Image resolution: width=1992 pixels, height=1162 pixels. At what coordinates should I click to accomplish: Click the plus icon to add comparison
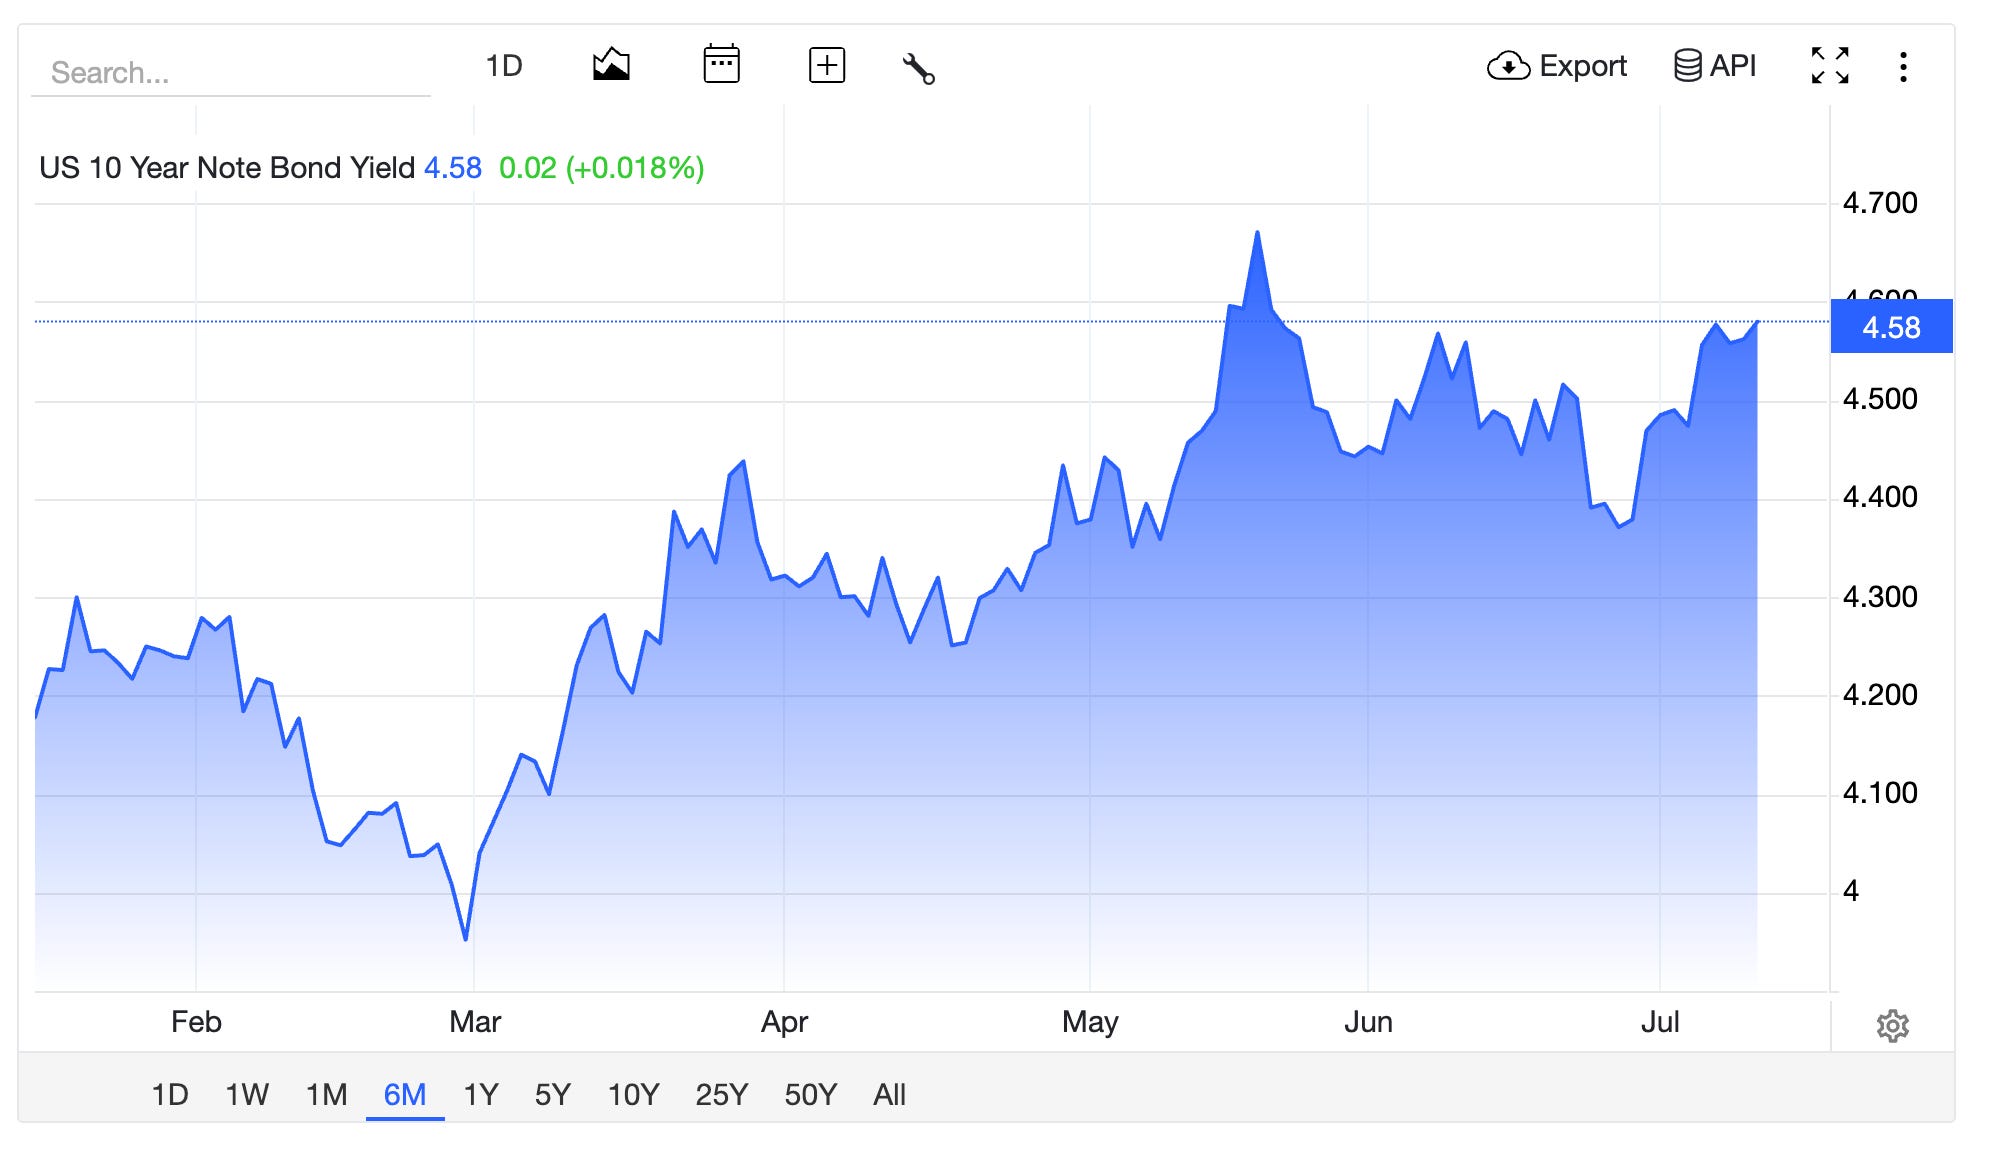pos(827,66)
